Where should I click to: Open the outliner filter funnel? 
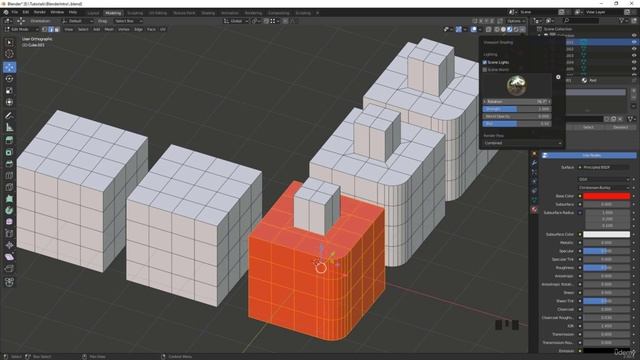point(622,20)
